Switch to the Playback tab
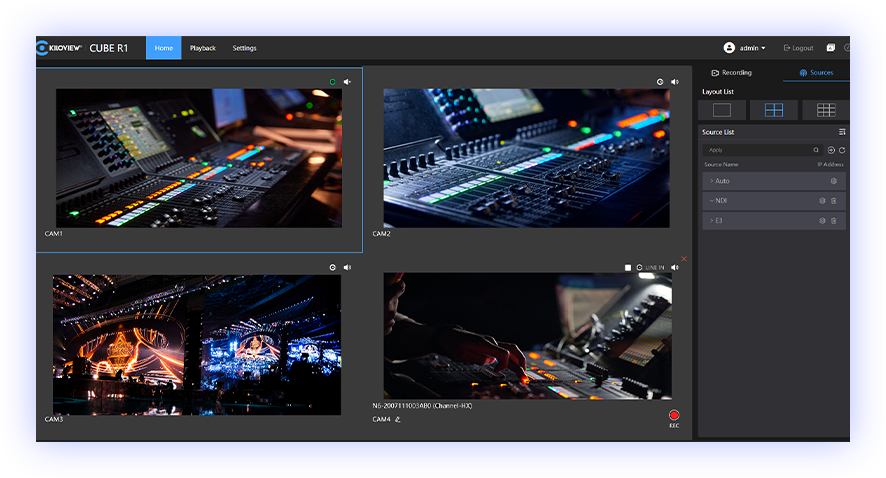Screen dimensions: 886x478 (x=203, y=48)
